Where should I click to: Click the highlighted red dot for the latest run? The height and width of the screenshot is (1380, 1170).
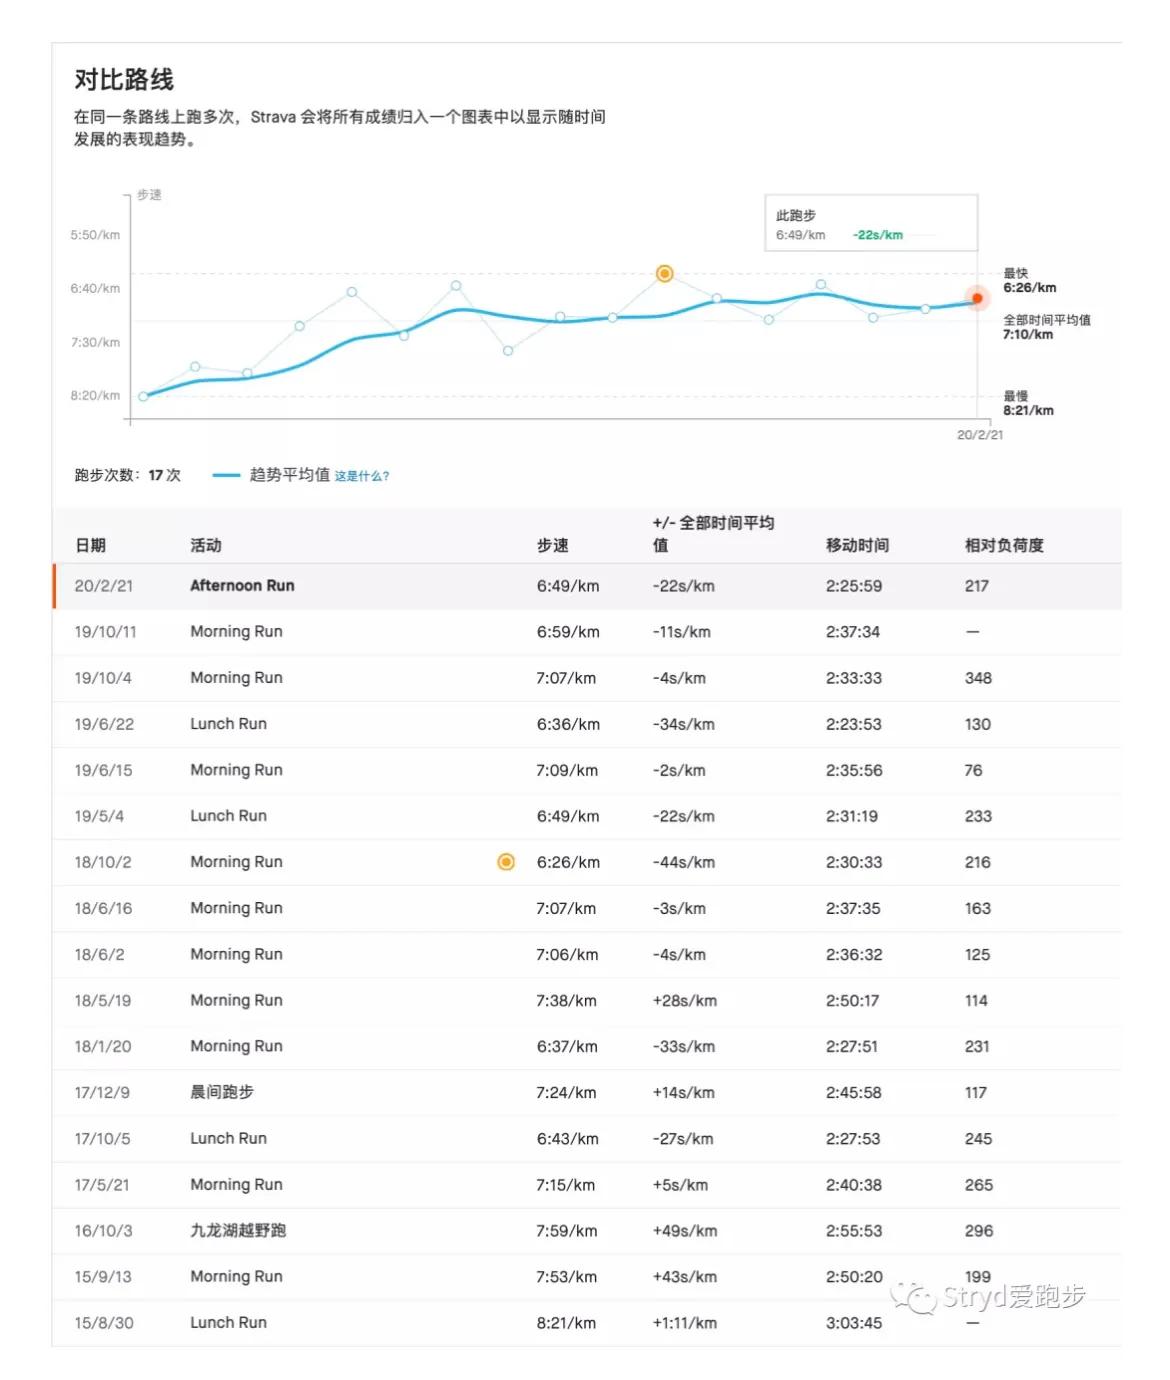[x=975, y=297]
